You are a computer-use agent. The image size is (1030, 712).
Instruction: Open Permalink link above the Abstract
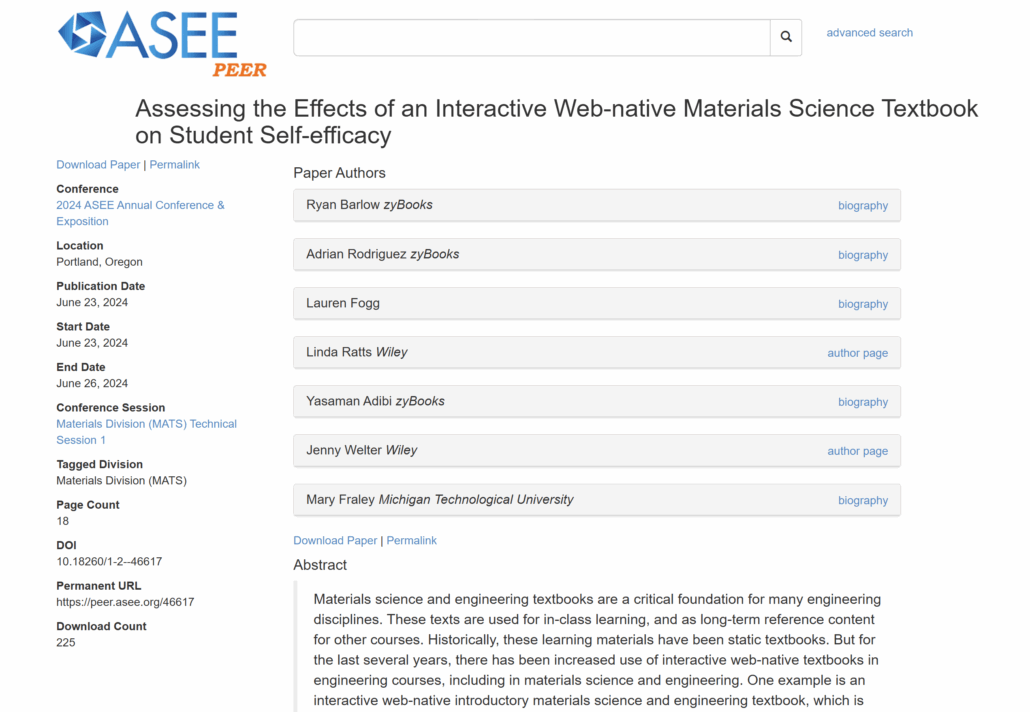click(411, 541)
